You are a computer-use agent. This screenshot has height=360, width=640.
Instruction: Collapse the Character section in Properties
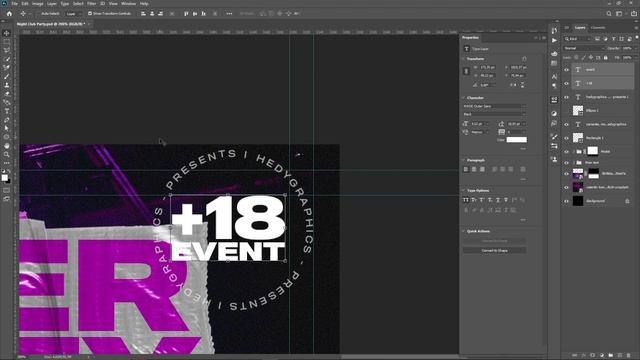(464, 98)
